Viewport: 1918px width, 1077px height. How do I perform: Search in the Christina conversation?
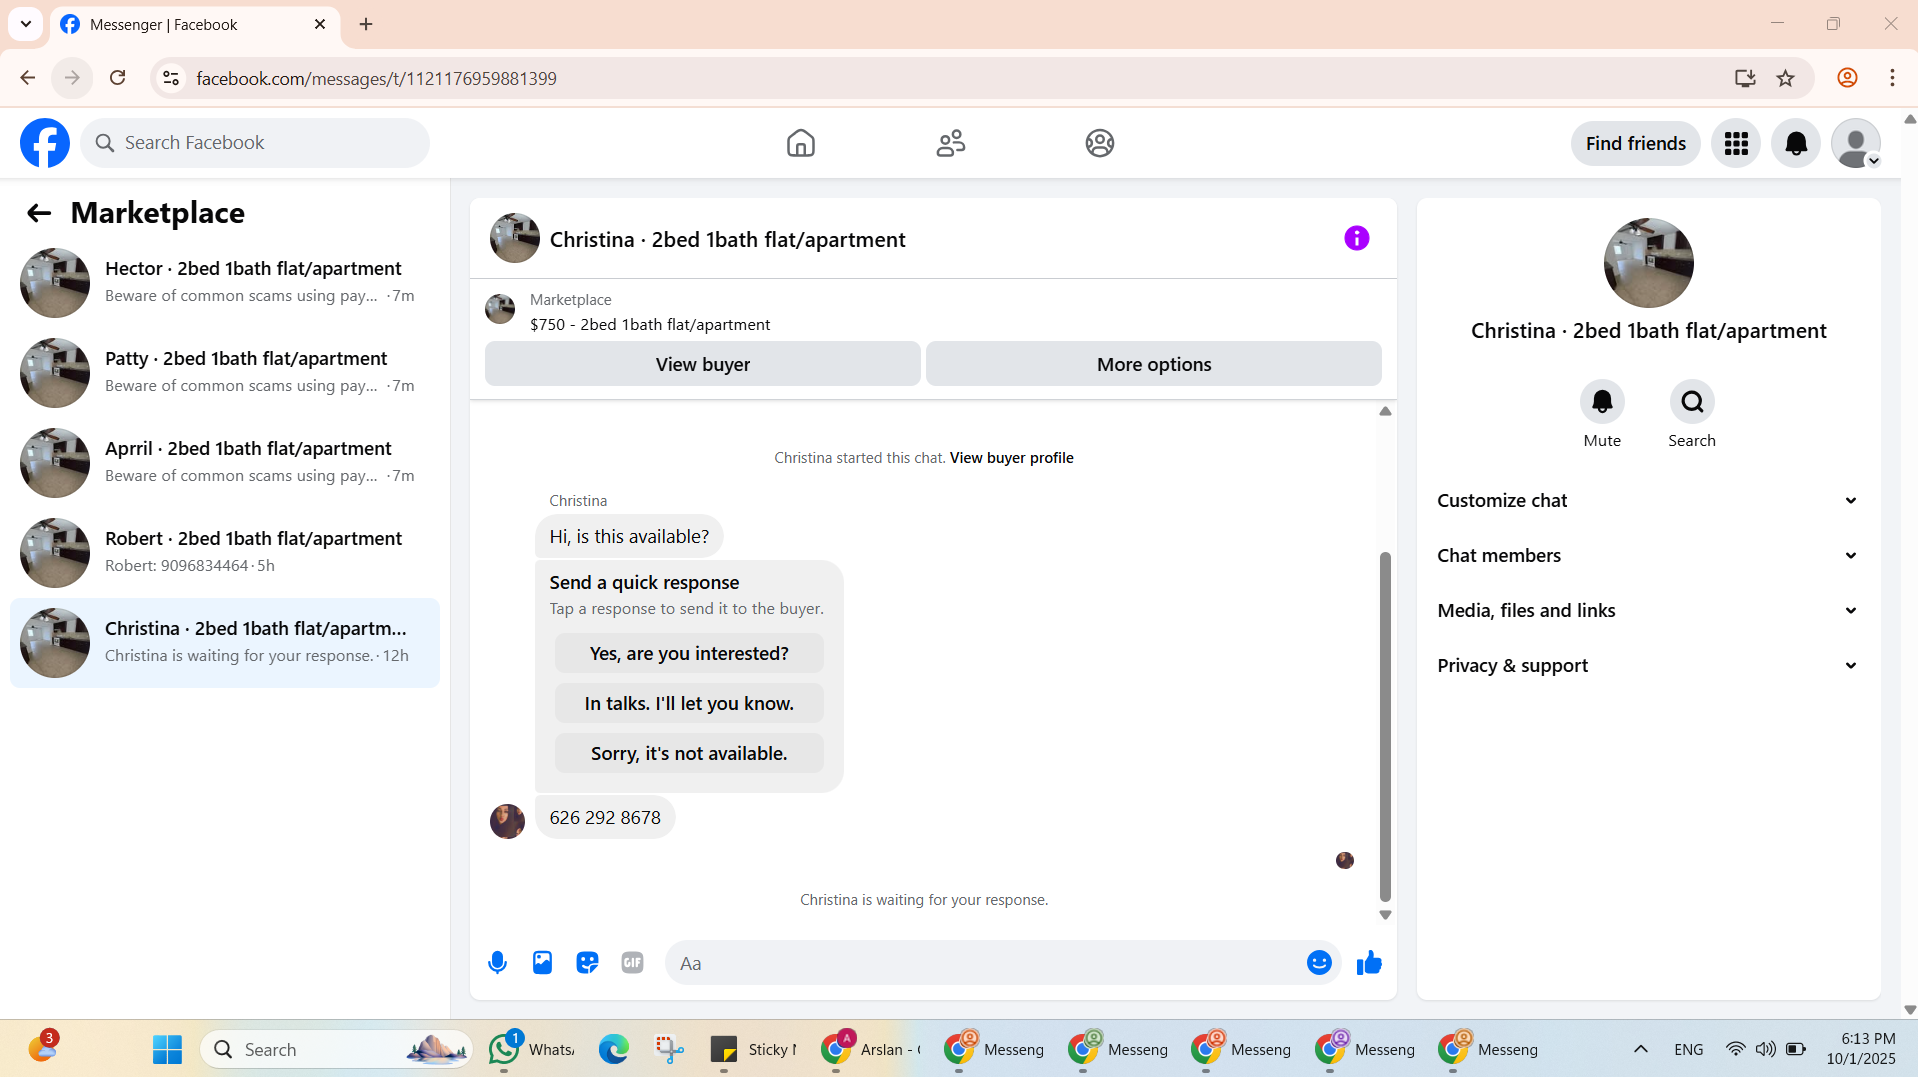[x=1691, y=402]
